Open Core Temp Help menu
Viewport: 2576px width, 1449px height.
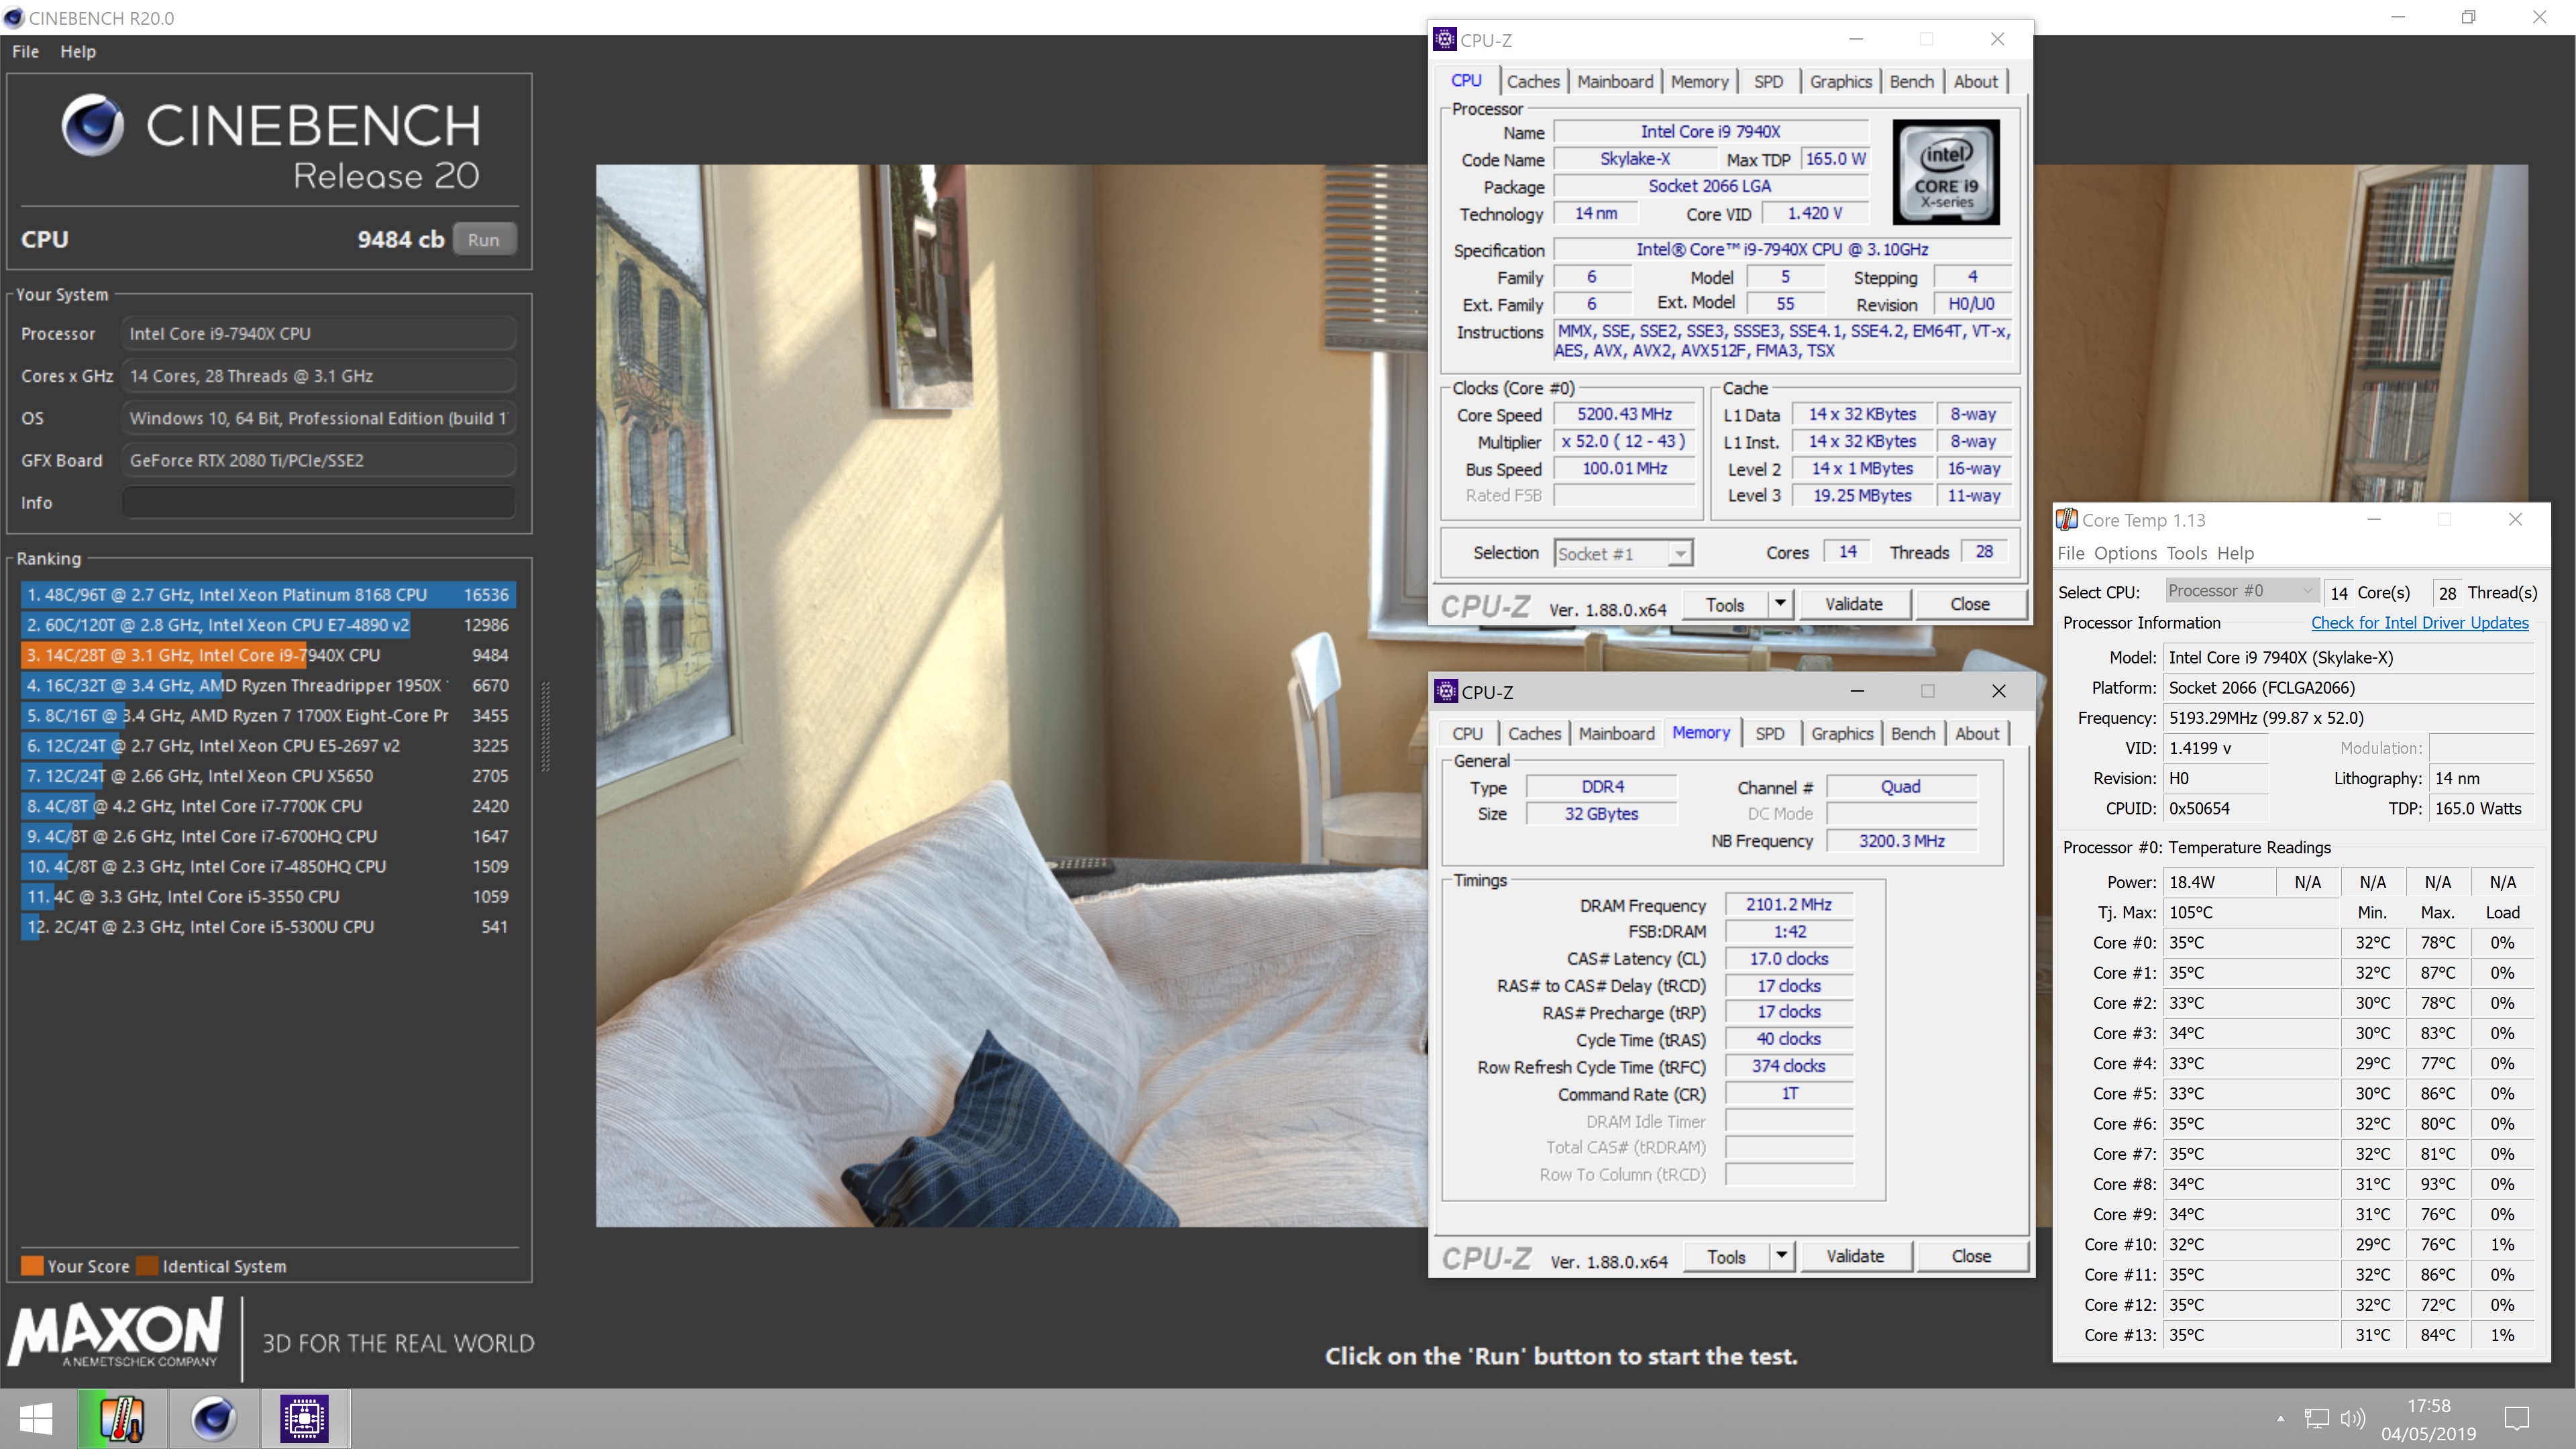[x=2235, y=553]
